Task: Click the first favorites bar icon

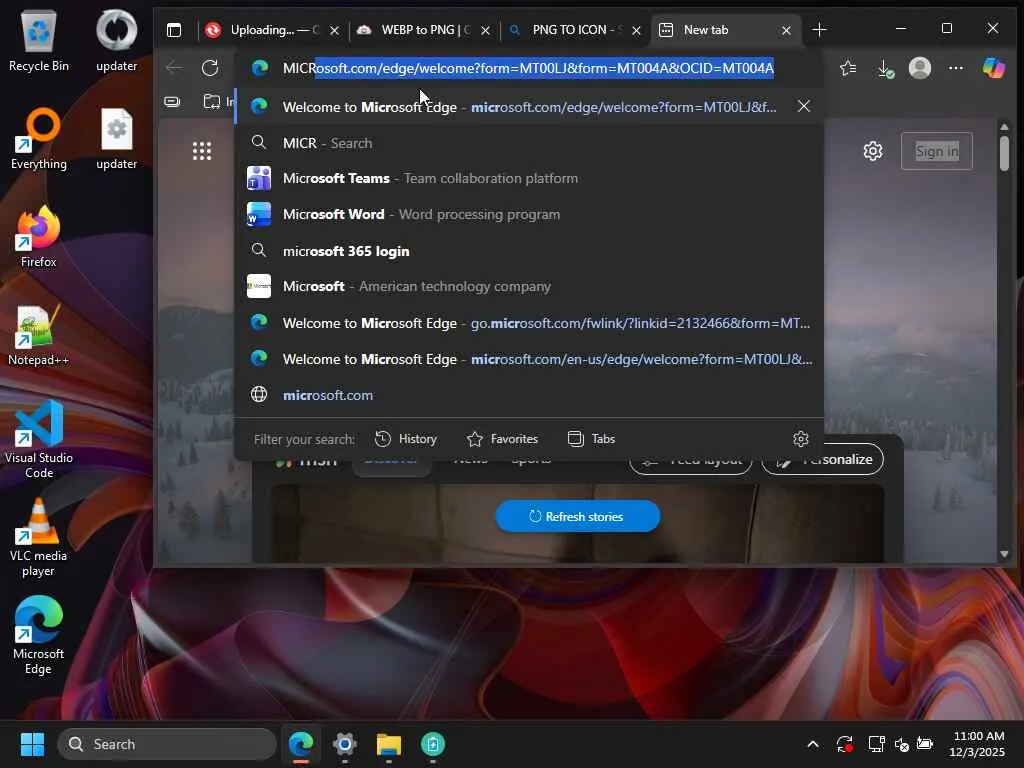Action: pos(172,101)
